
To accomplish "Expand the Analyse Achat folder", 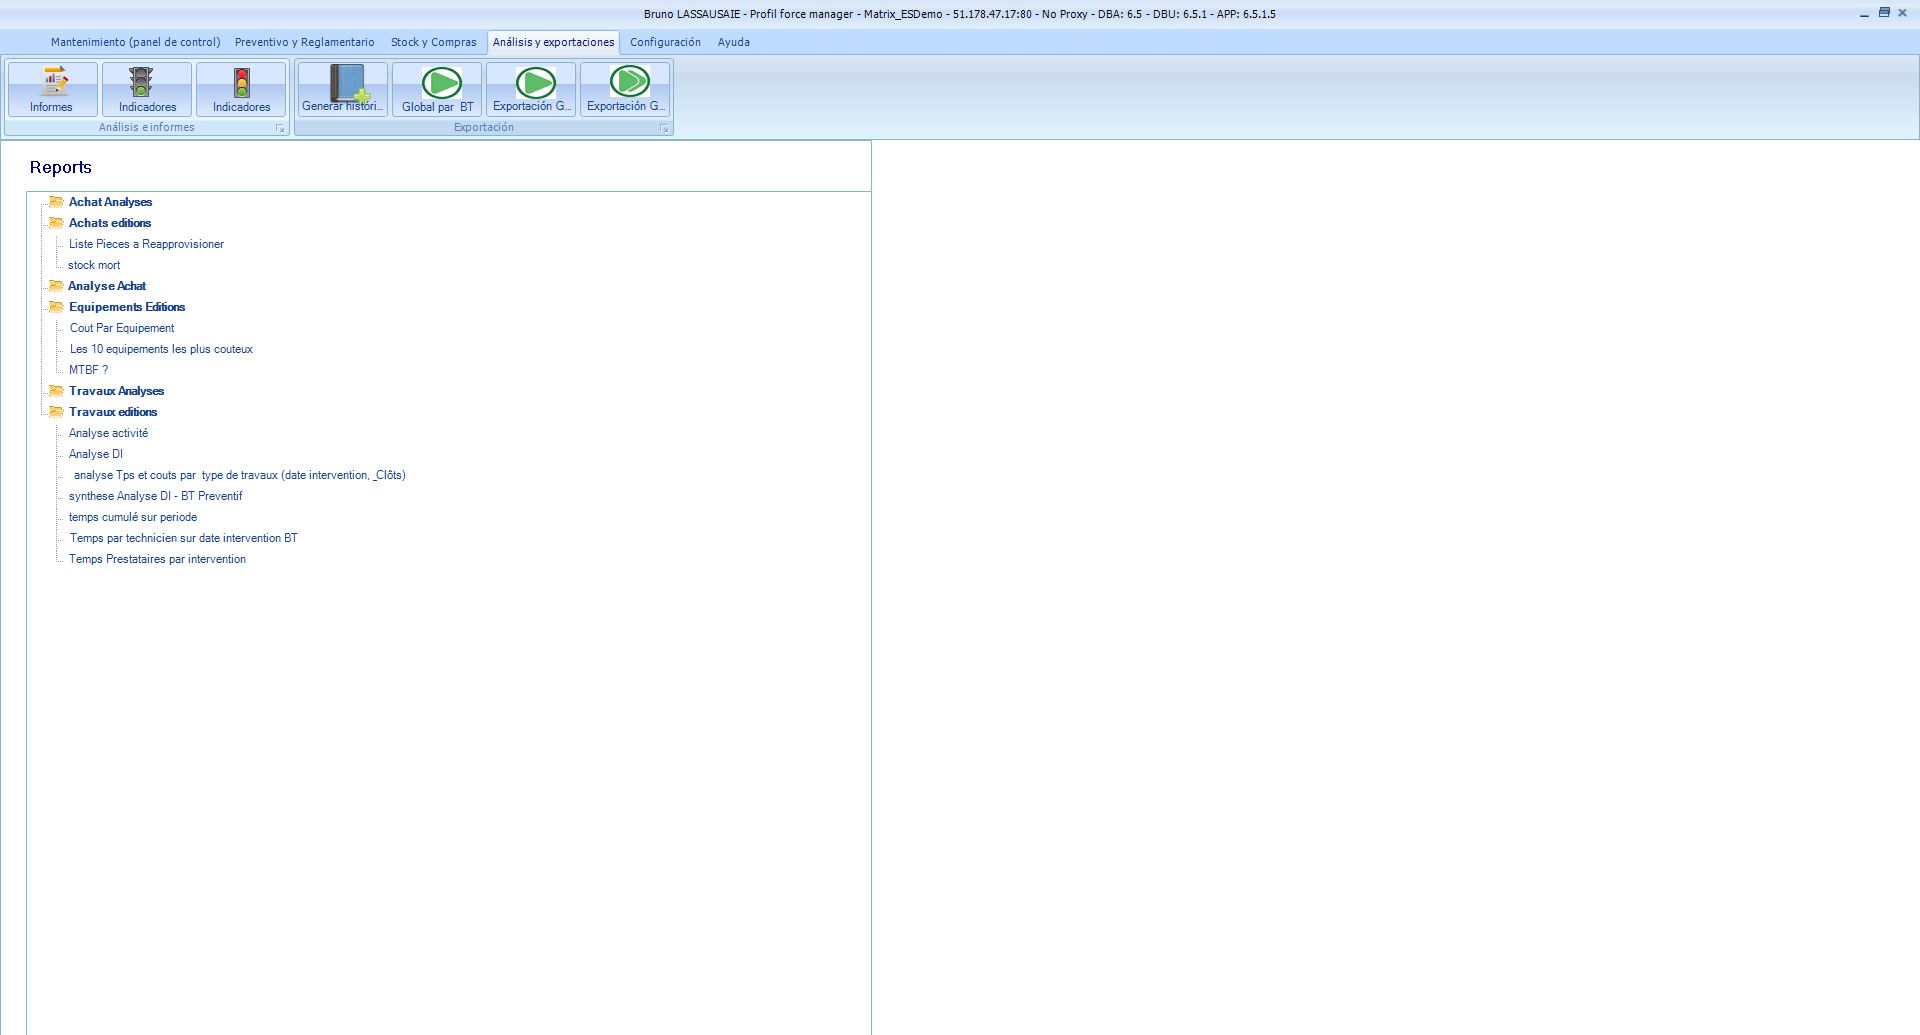I will (x=107, y=286).
